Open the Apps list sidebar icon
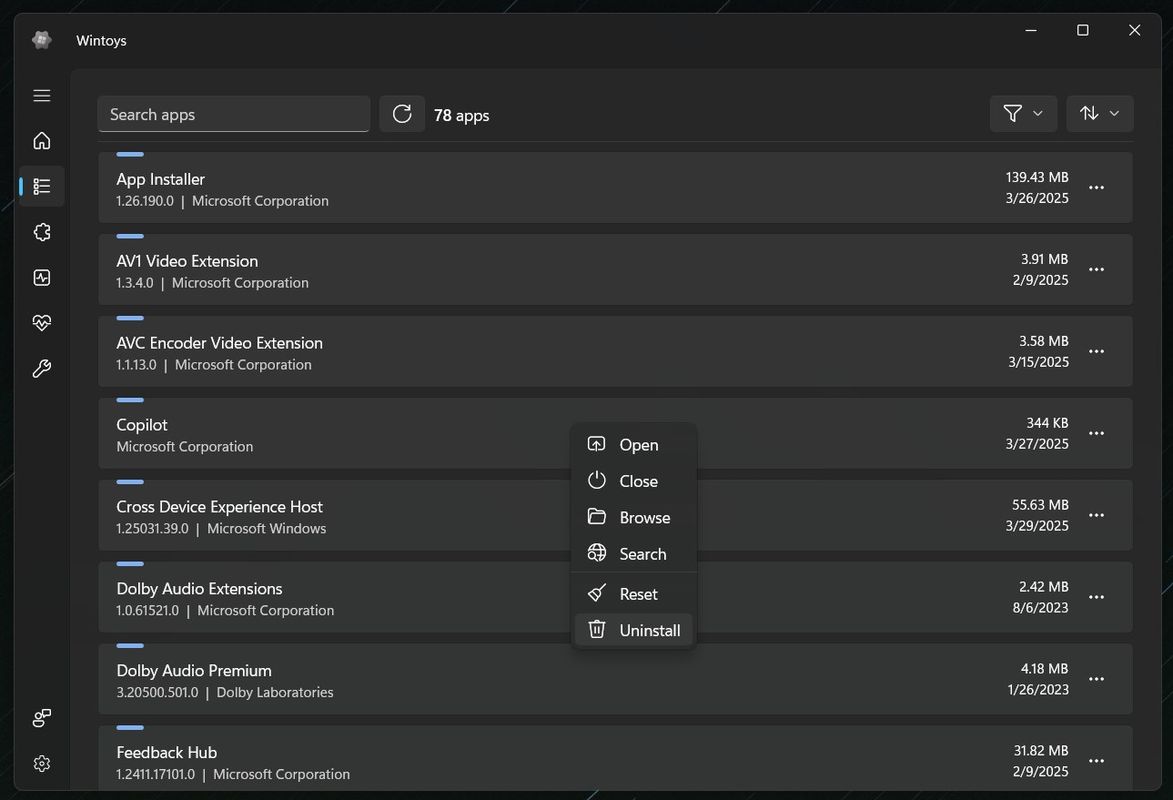1173x800 pixels. pyautogui.click(x=42, y=187)
